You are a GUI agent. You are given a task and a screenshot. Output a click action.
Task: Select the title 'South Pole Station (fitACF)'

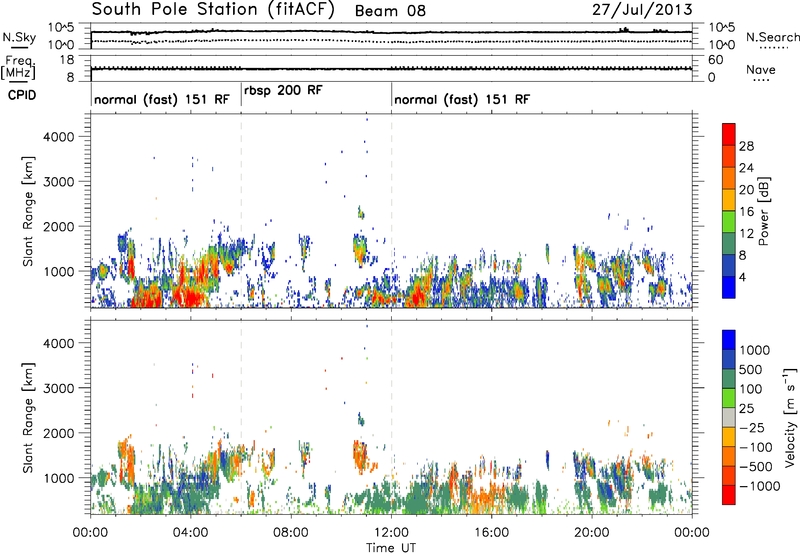coord(213,10)
